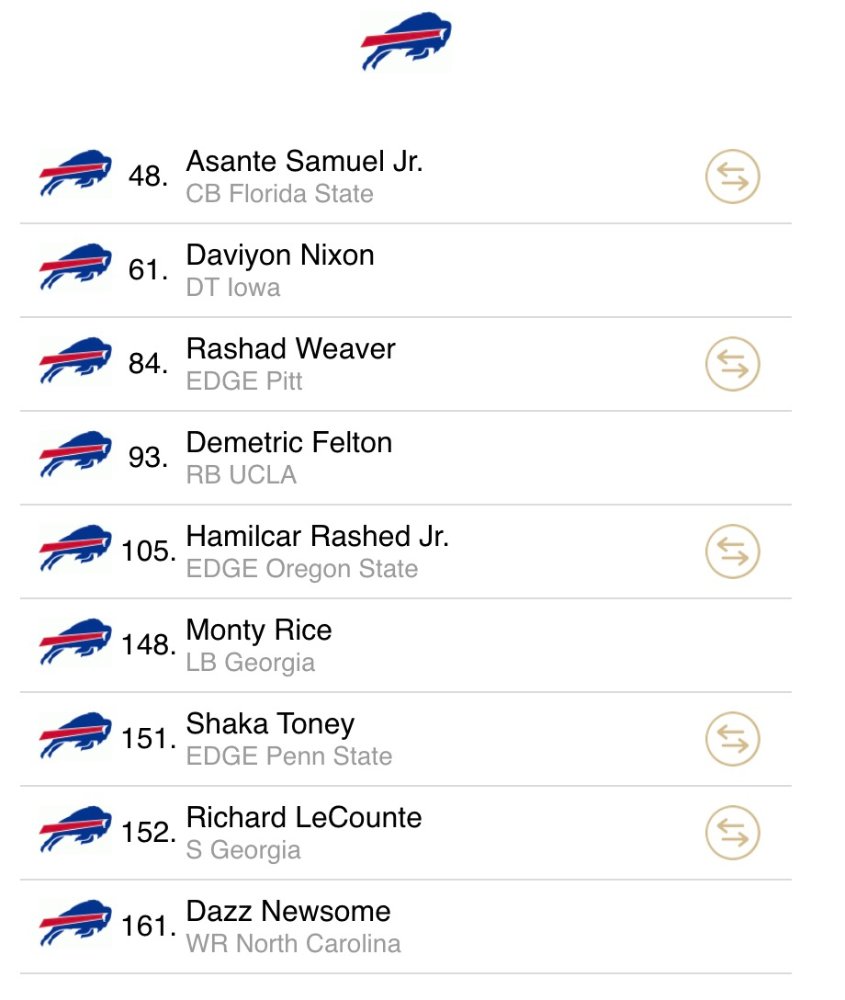Viewport: 845px width, 1000px height.
Task: Click Bills logo beside pick 61
Action: (75, 267)
